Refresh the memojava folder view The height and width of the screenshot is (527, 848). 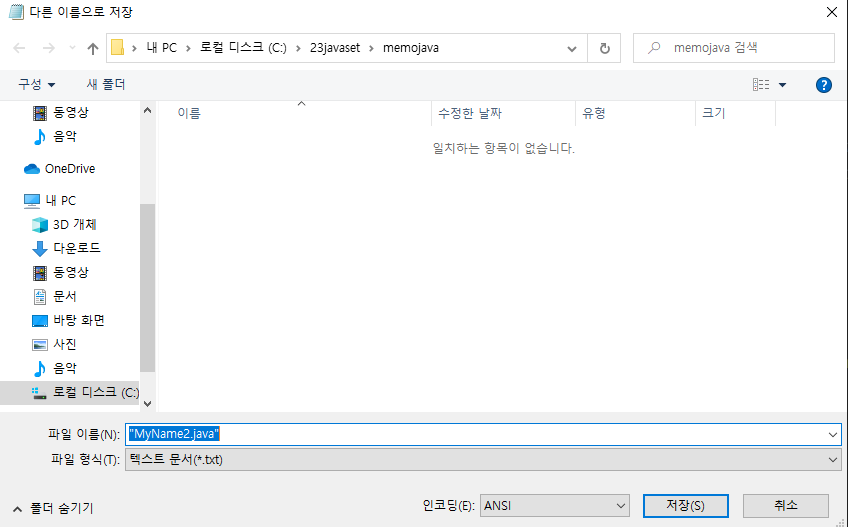(605, 48)
